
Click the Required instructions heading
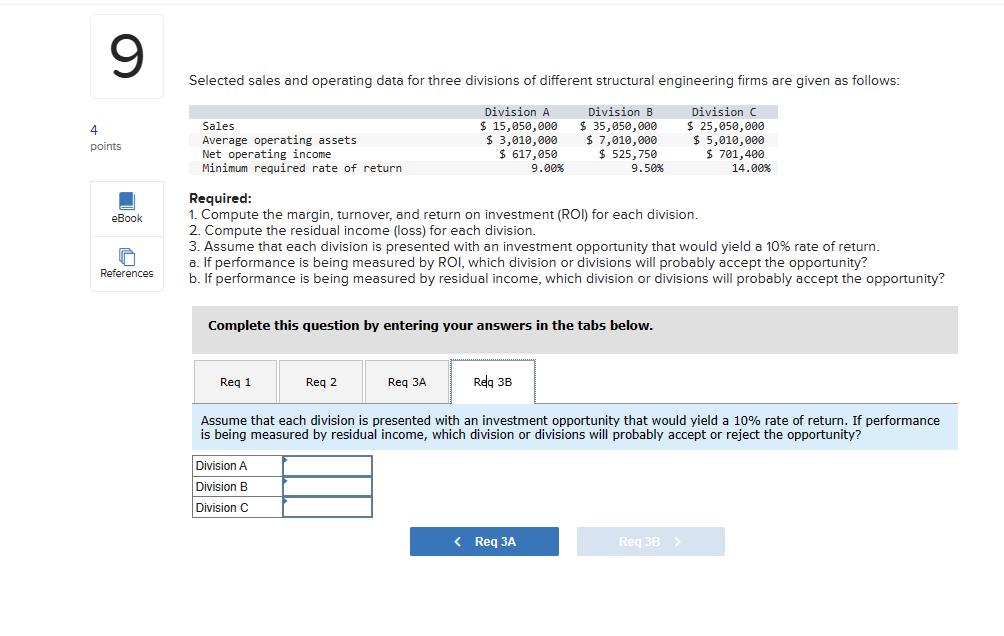point(218,198)
